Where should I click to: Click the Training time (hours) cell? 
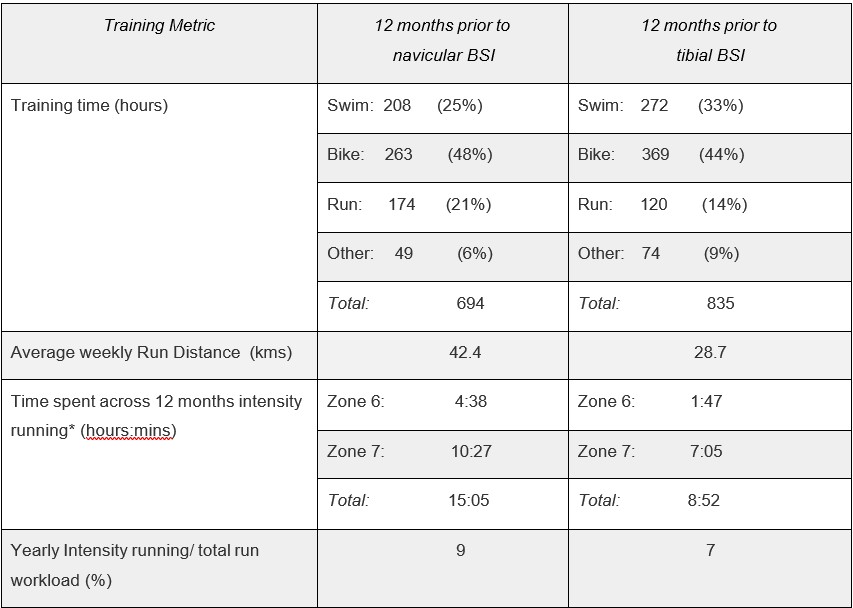coord(159,207)
